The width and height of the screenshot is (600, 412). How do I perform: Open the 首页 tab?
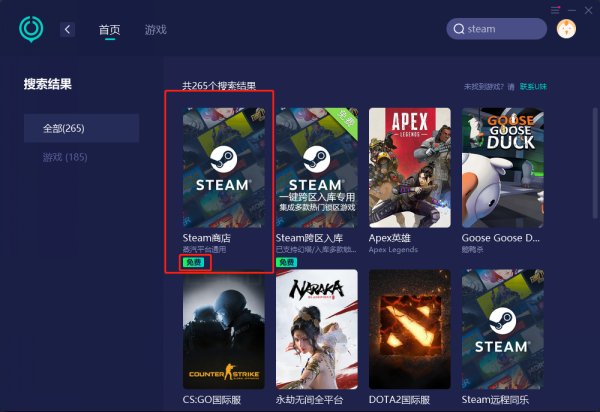(109, 29)
